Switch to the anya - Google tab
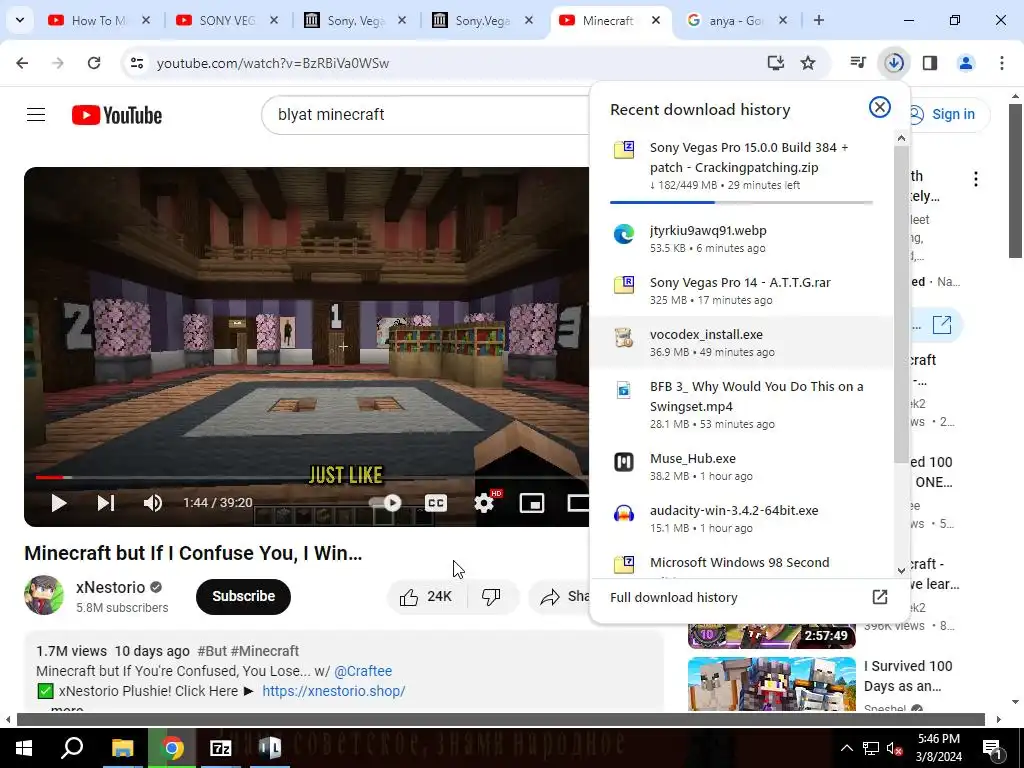Viewport: 1024px width, 768px height. point(735,20)
